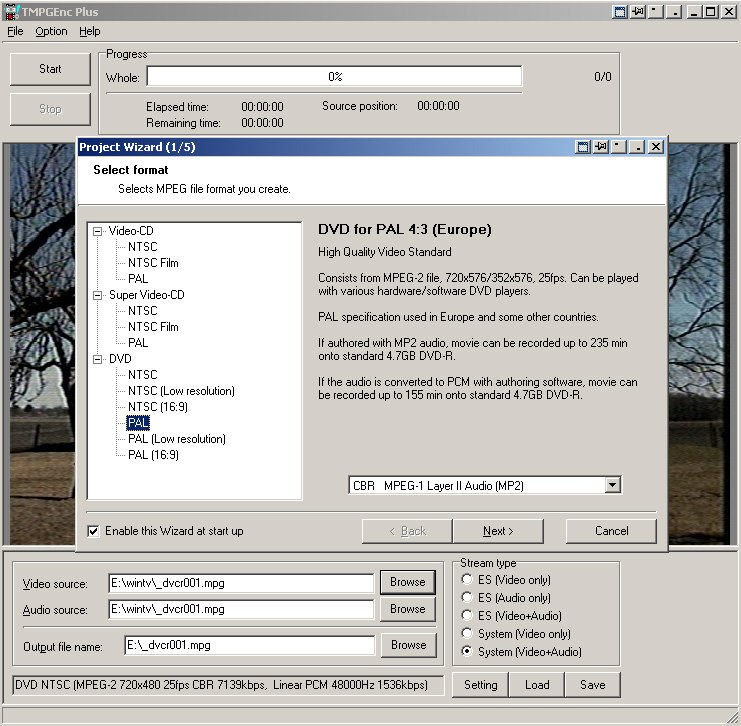Select ES (Audio only) stream type

click(x=467, y=597)
